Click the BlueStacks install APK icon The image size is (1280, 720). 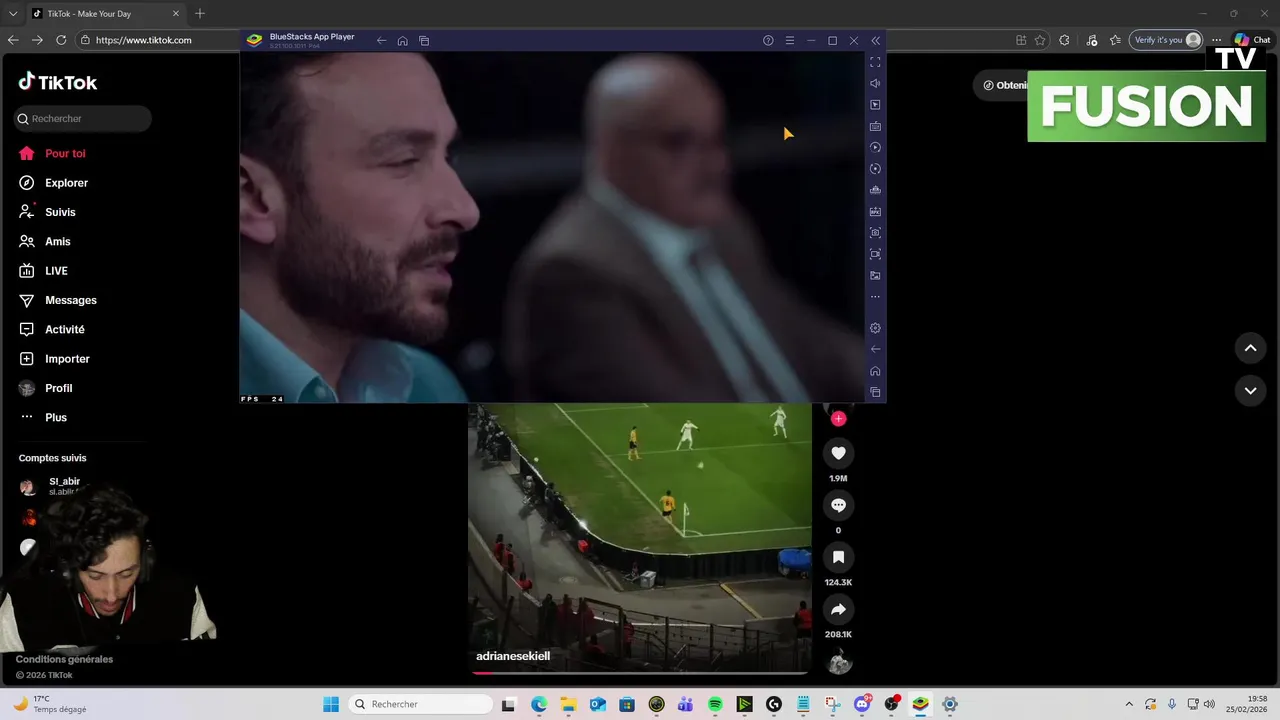(875, 212)
